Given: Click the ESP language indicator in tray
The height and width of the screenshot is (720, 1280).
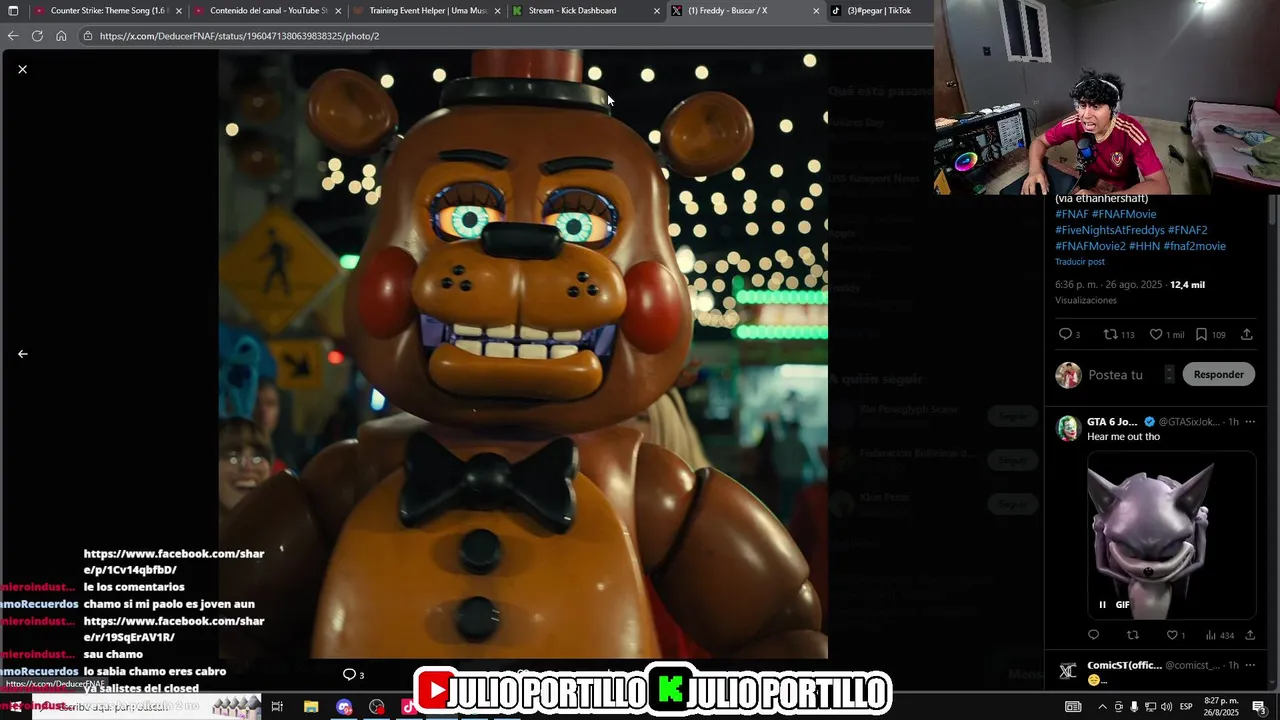Looking at the screenshot, I should click(x=1184, y=707).
